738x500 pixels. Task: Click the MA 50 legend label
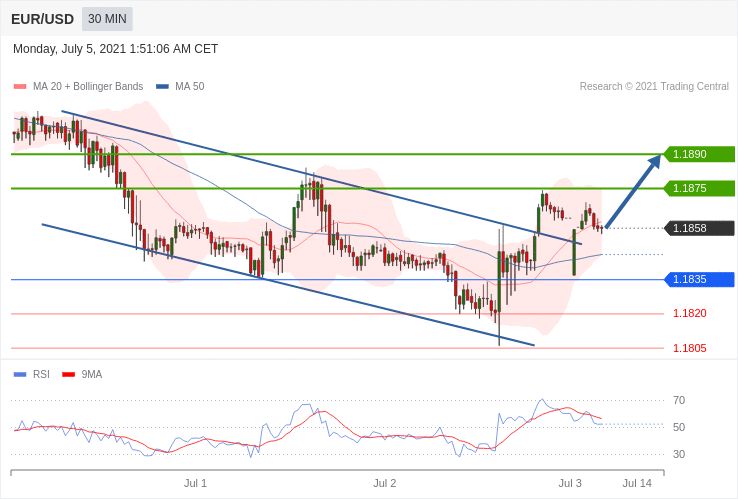(190, 87)
